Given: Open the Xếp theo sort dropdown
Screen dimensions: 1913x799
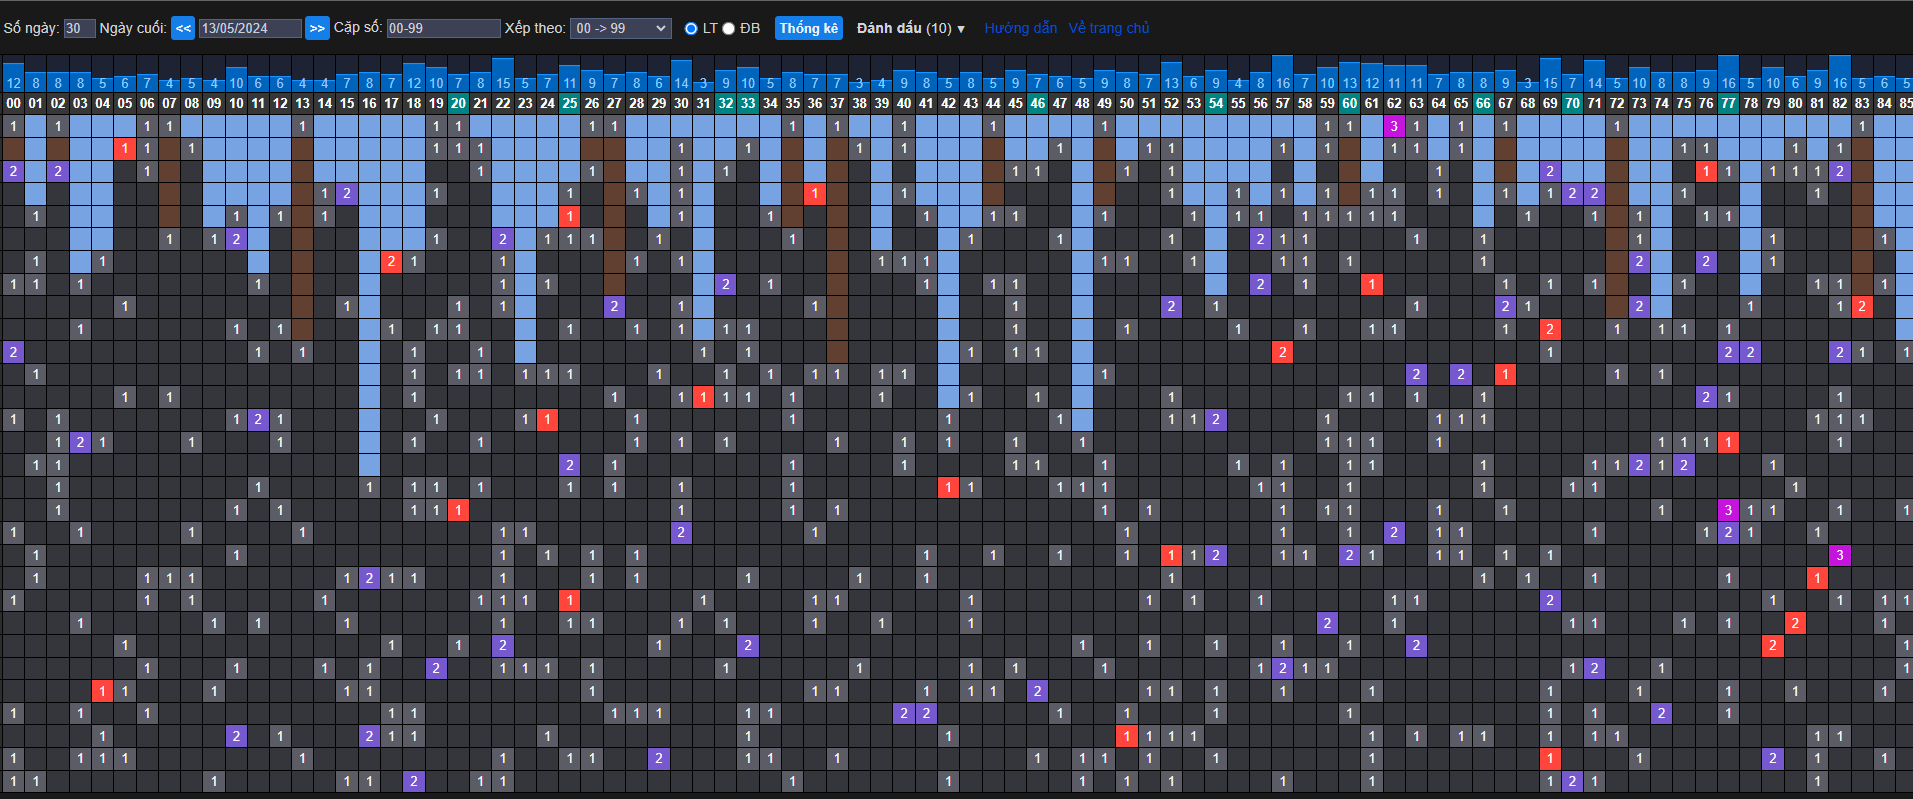Looking at the screenshot, I should (620, 28).
